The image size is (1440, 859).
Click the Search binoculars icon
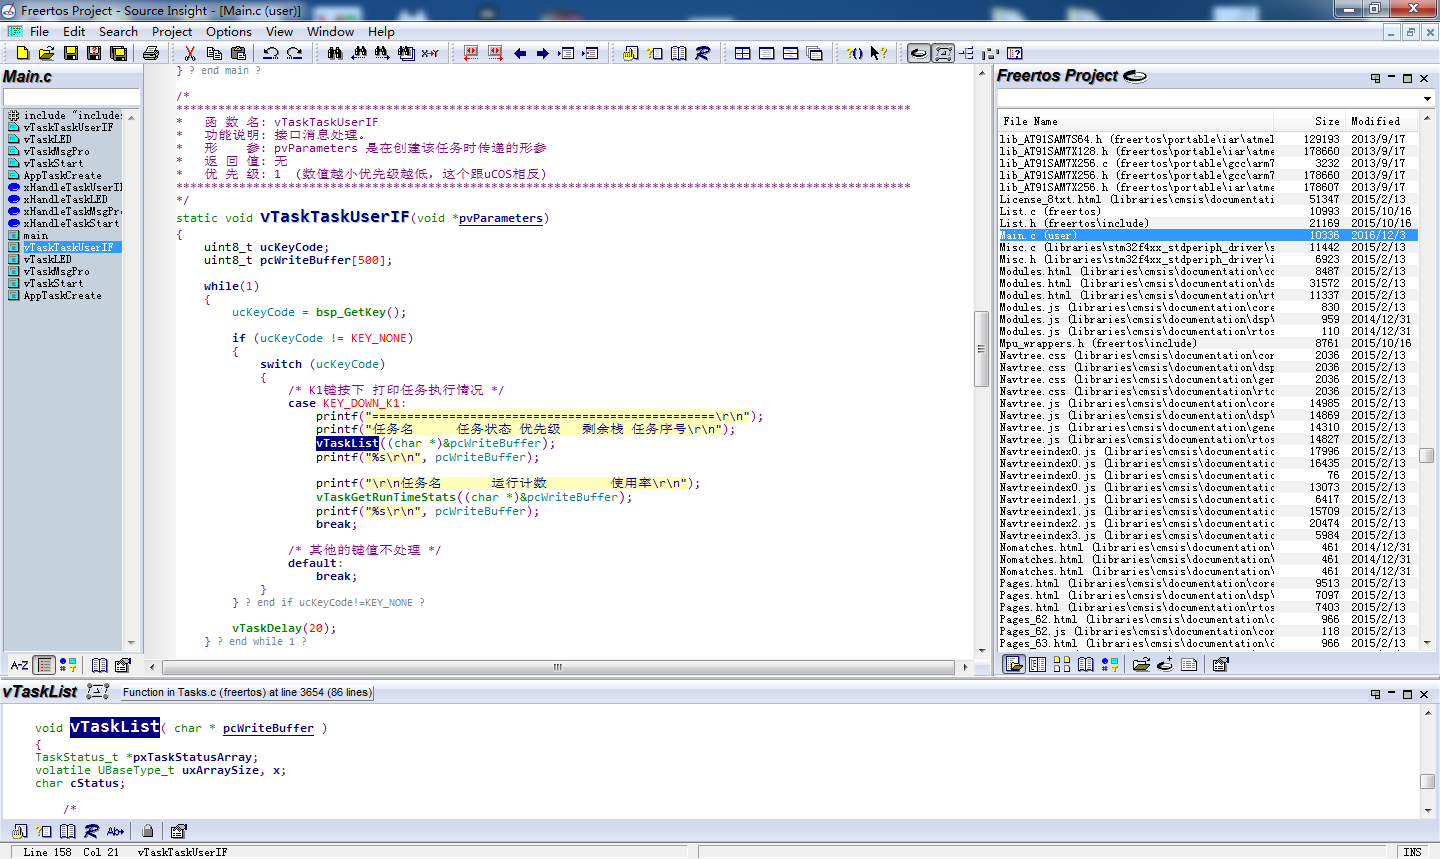[x=334, y=53]
